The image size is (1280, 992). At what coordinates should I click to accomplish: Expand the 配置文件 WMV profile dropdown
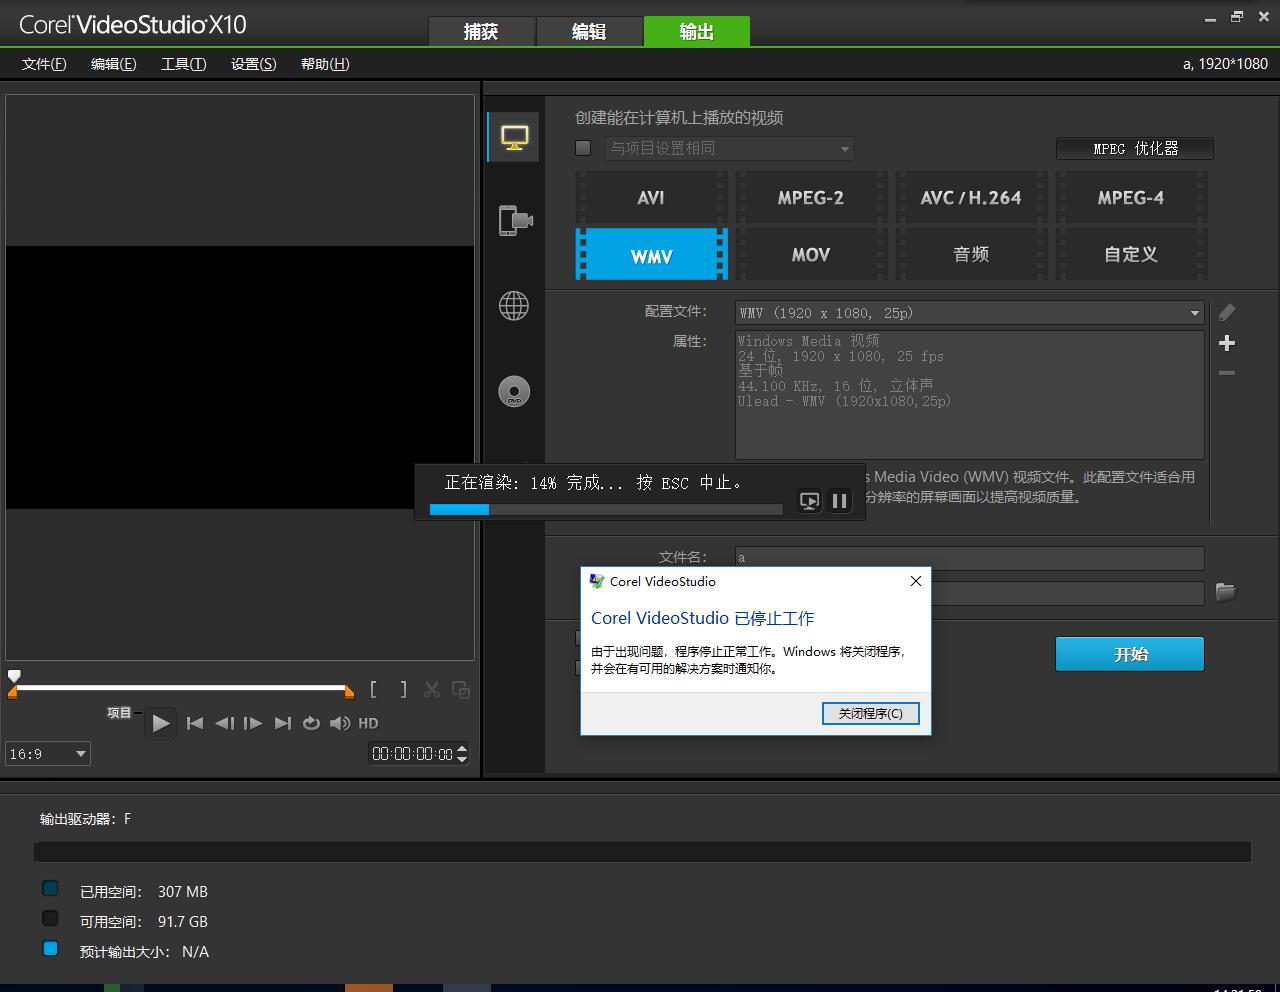click(x=970, y=313)
